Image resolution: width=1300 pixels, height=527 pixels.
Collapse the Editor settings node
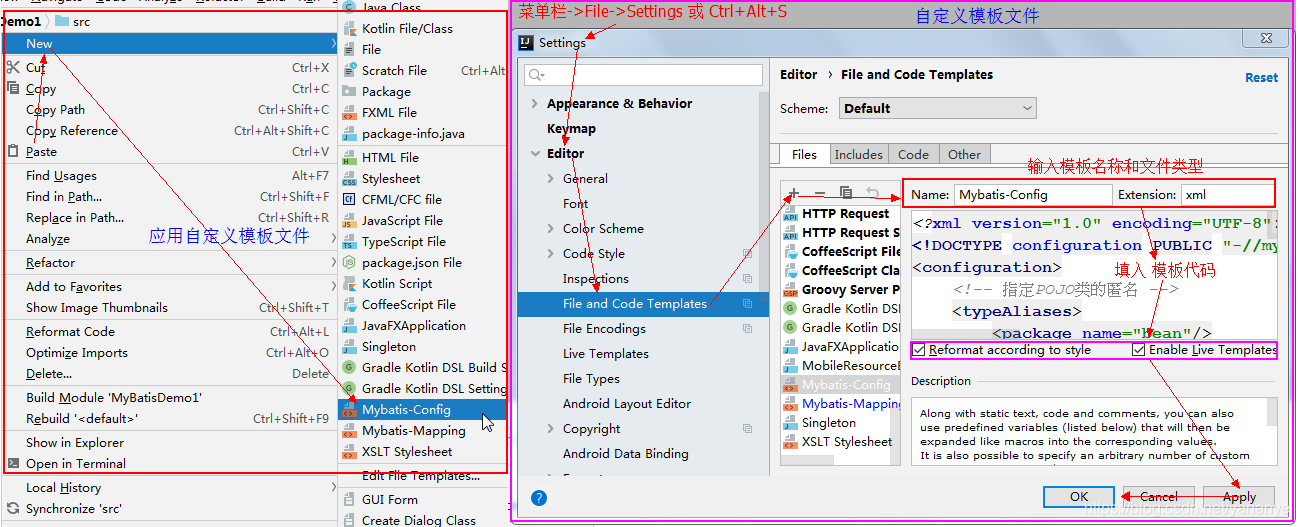[535, 153]
